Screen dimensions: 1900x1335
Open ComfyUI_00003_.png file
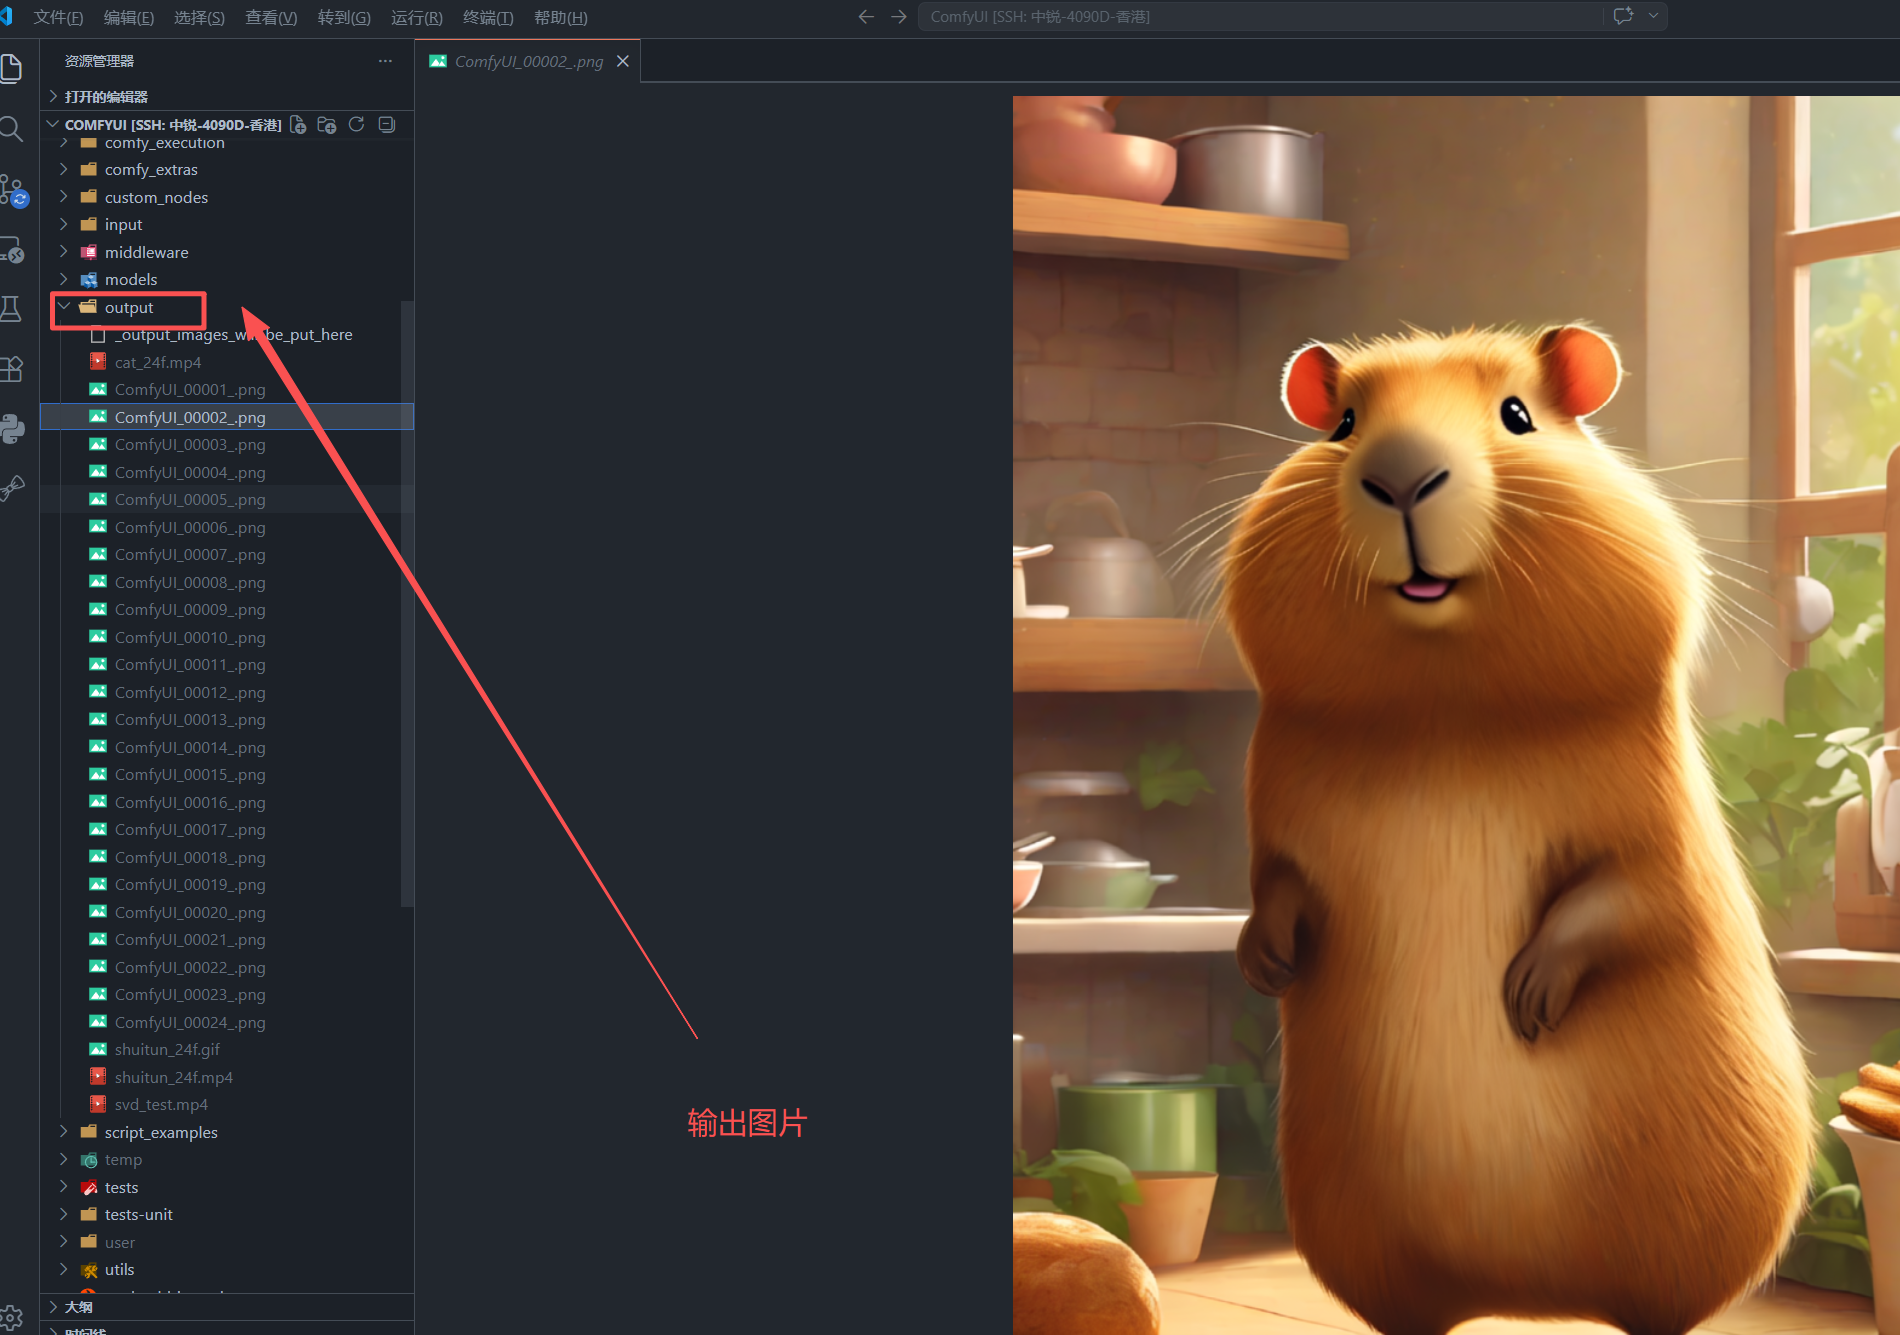click(227, 445)
